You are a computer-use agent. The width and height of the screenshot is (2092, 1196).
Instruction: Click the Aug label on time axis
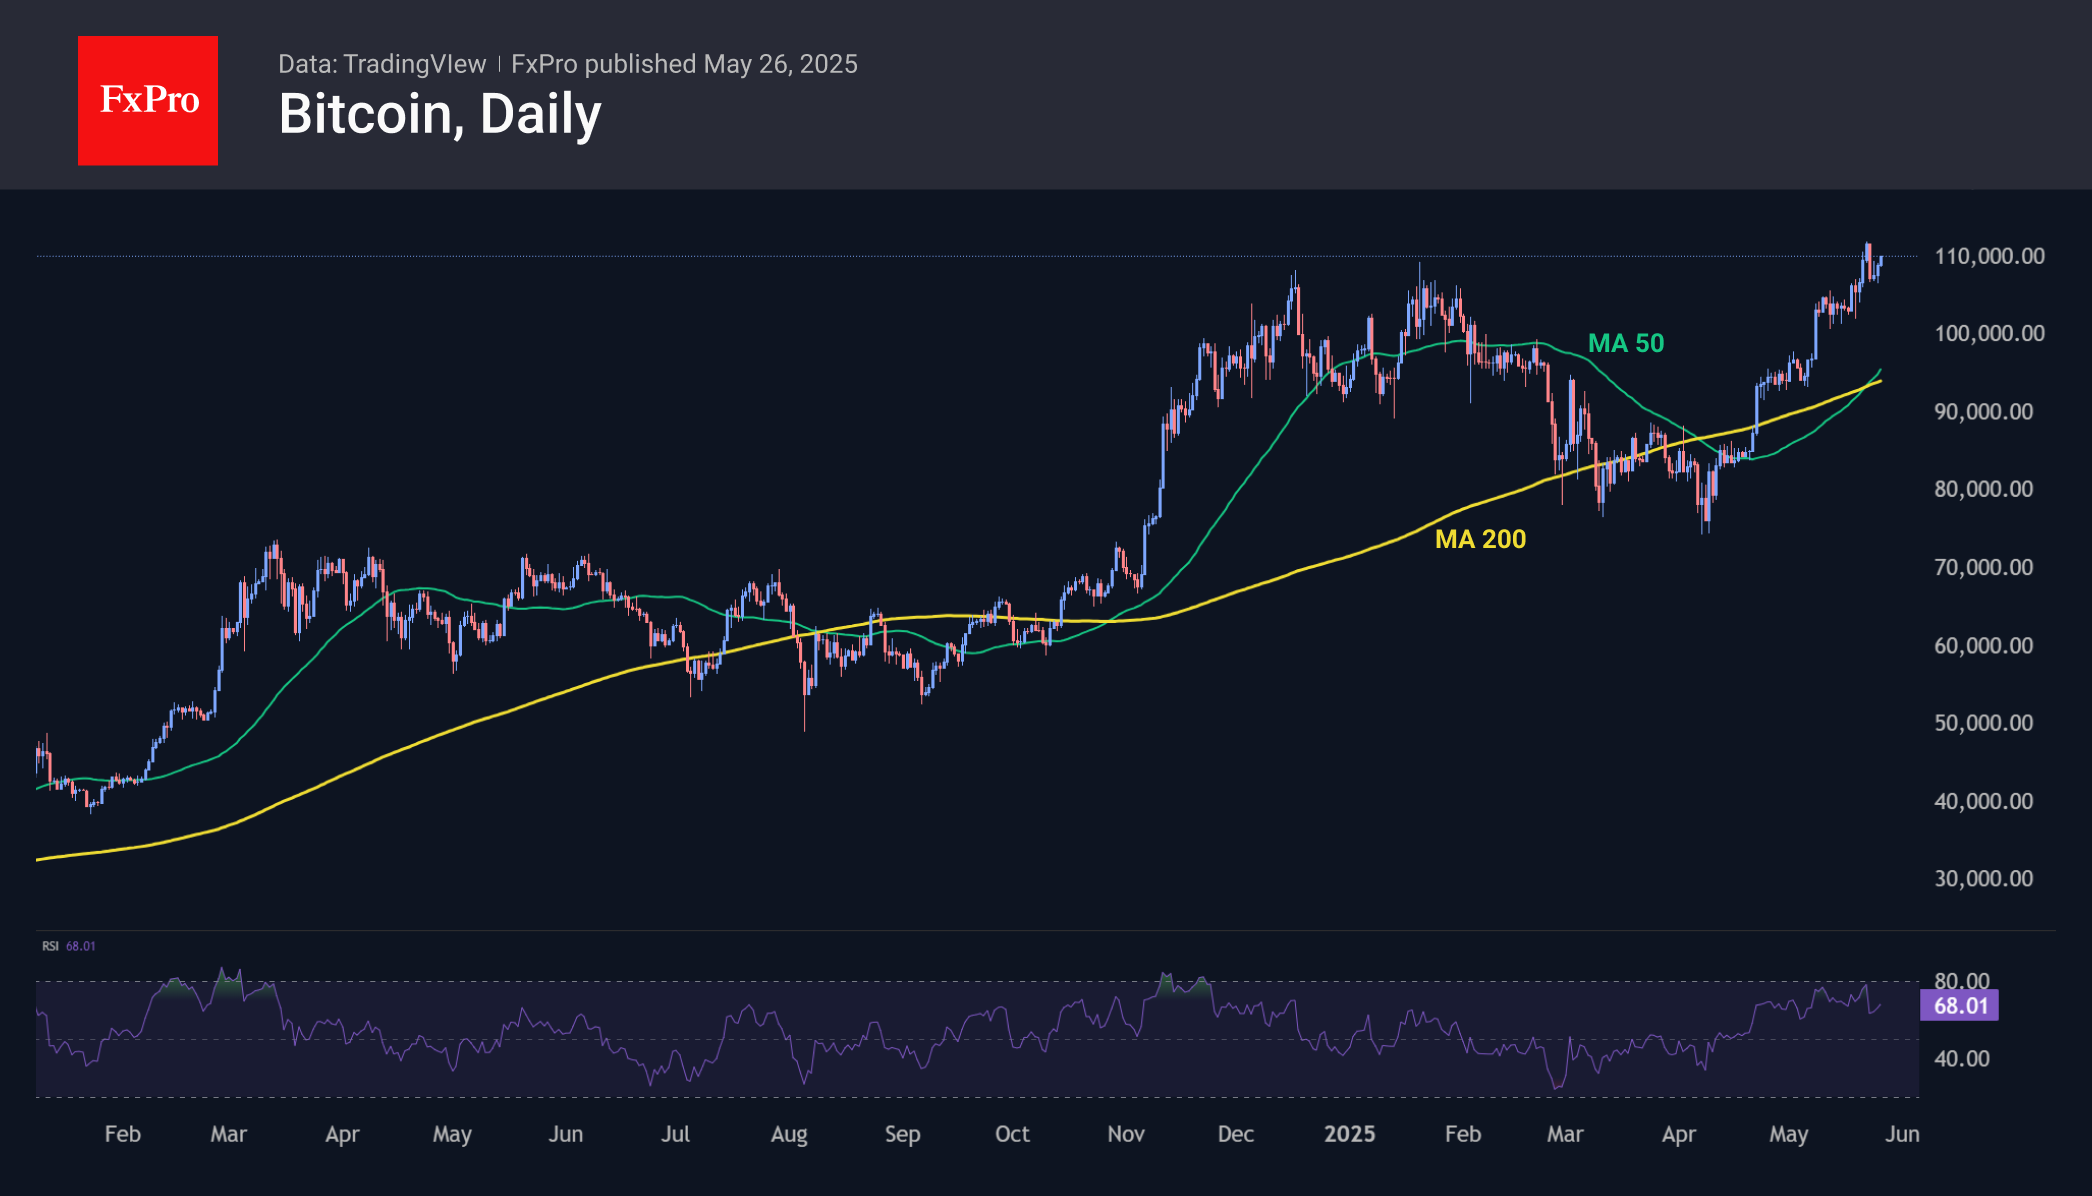pos(789,1134)
